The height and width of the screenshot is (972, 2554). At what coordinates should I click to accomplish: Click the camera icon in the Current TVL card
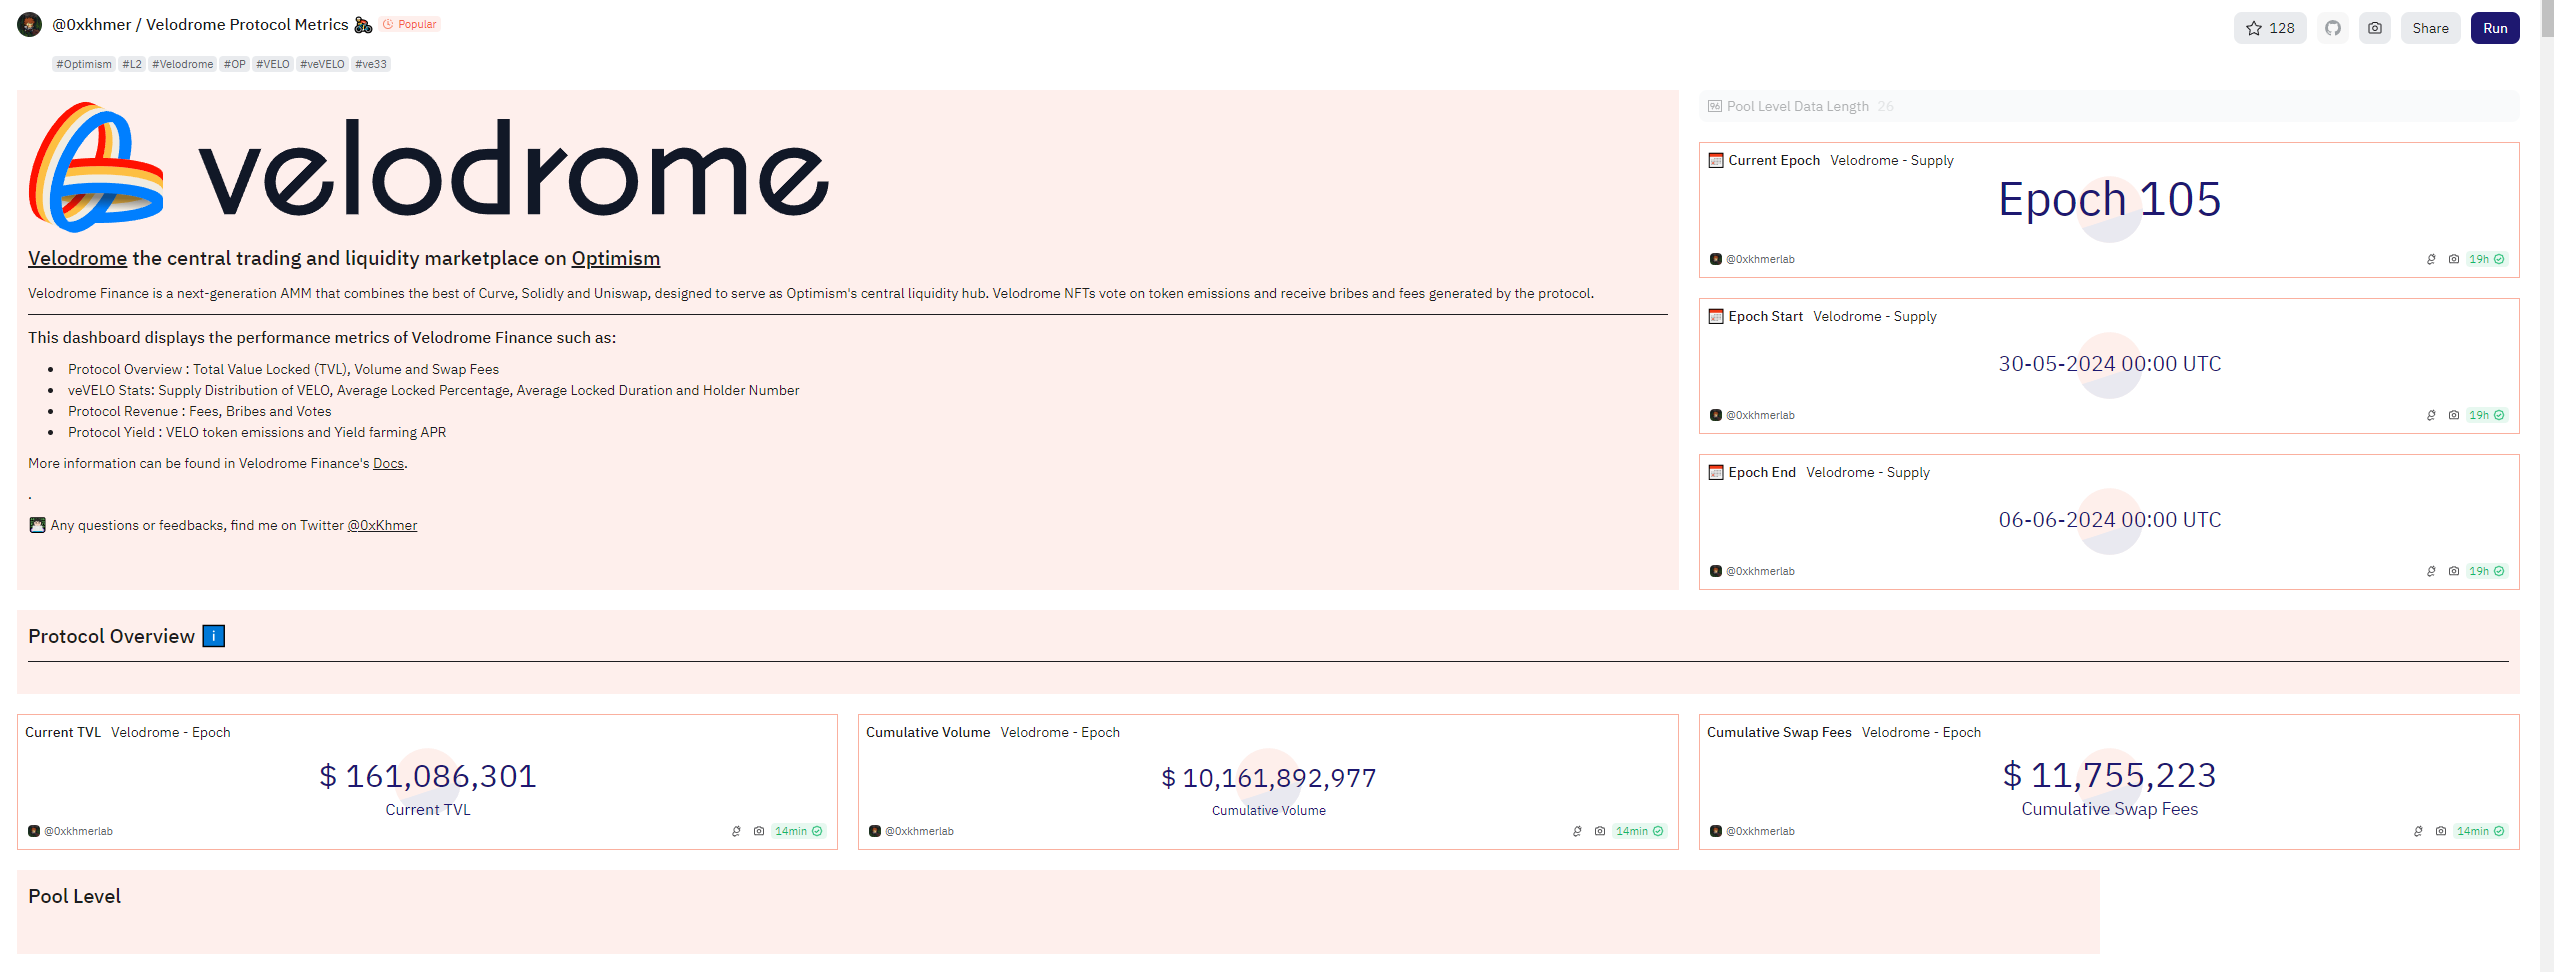(x=758, y=831)
